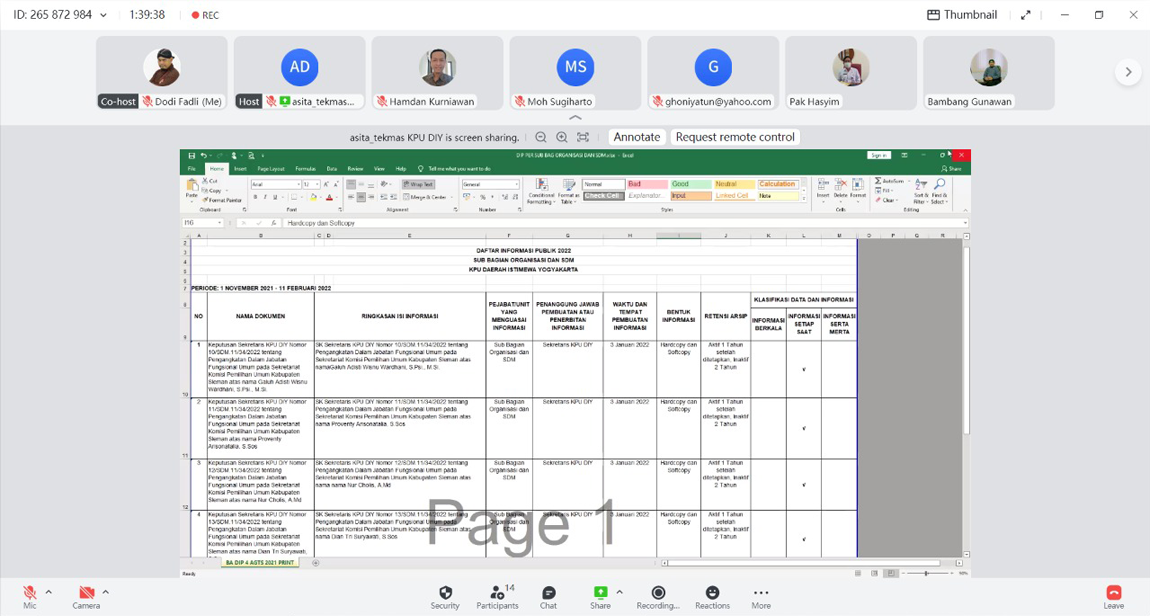Expand the video options arrow next to Camera
Image resolution: width=1150 pixels, height=616 pixels.
click(106, 592)
